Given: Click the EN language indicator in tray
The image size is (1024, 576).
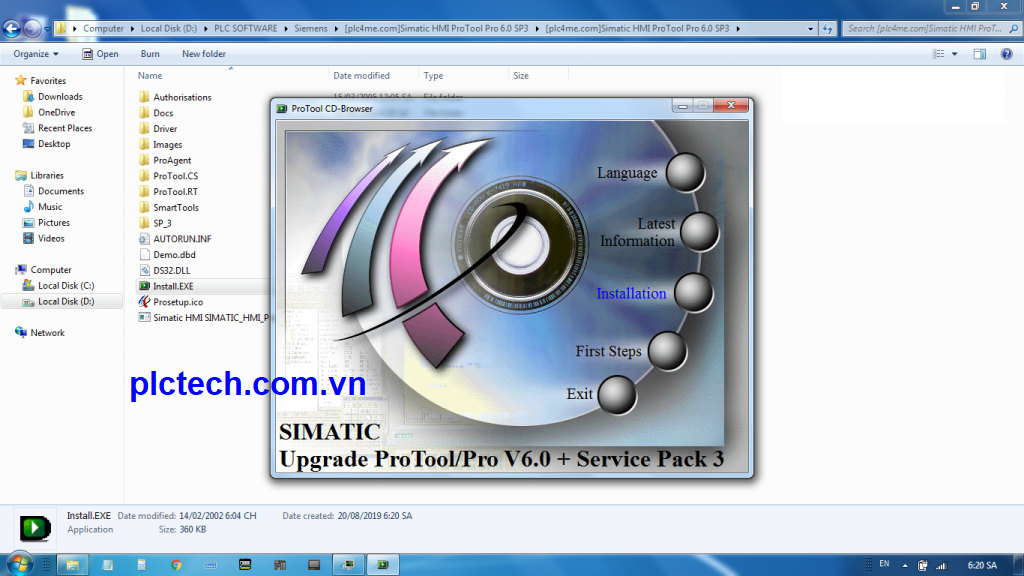Looking at the screenshot, I should pos(884,564).
